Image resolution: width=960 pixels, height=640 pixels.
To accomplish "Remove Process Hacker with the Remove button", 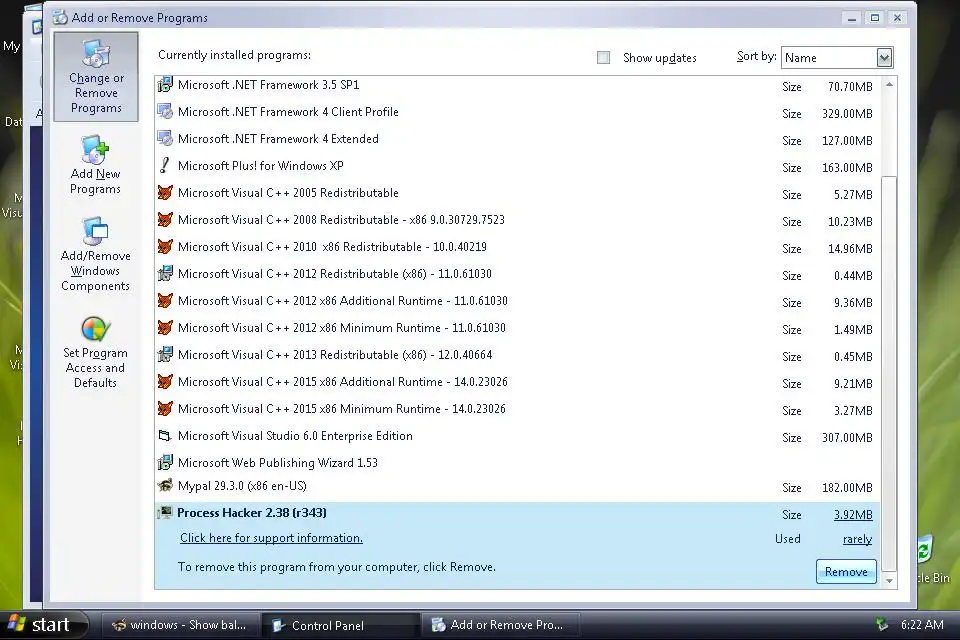I will coord(846,571).
